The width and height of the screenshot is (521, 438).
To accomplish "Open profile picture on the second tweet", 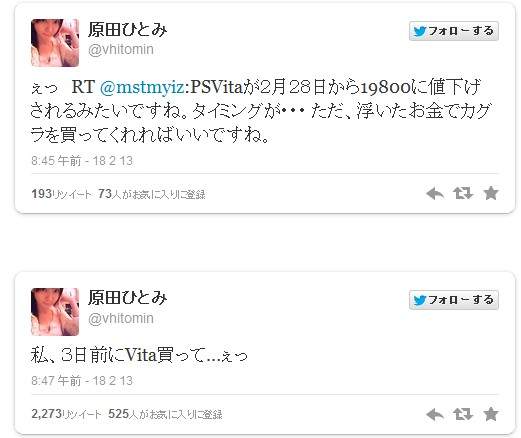I will (55, 312).
